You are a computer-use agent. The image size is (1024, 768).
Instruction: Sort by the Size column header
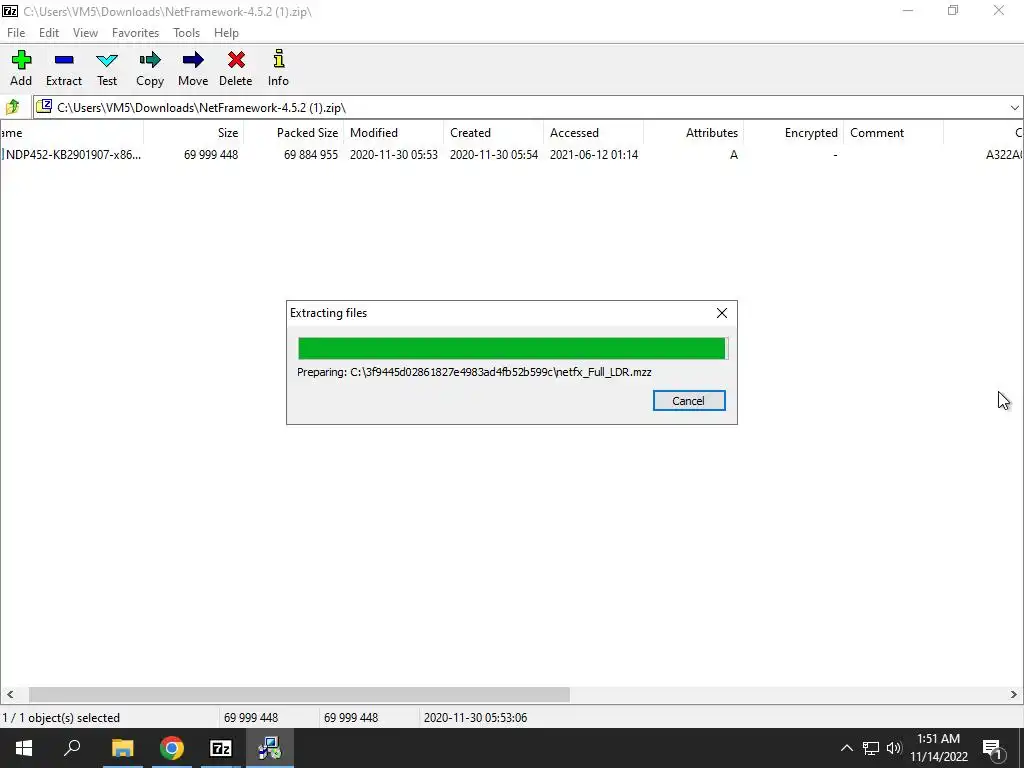(194, 133)
